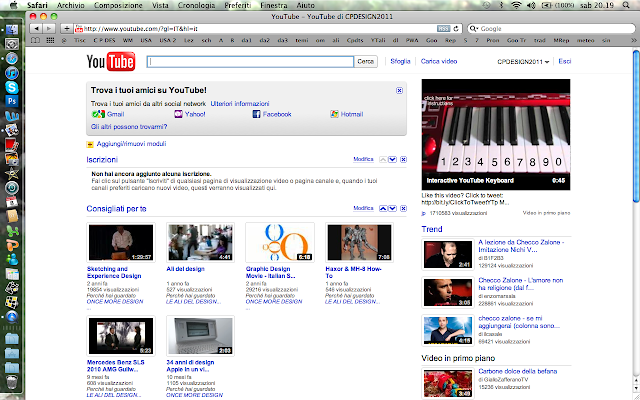
Task: Click Ulteriori informazioni link
Action: tap(240, 104)
